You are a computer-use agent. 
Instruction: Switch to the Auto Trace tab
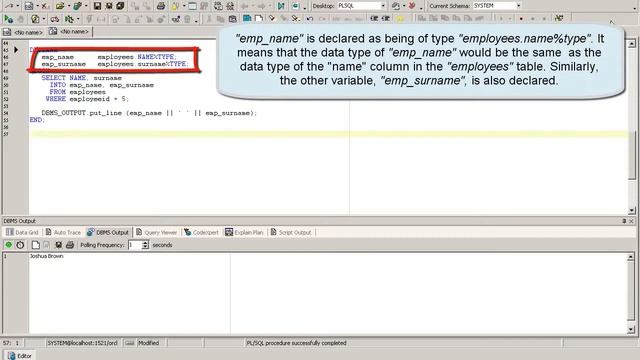pos(63,232)
